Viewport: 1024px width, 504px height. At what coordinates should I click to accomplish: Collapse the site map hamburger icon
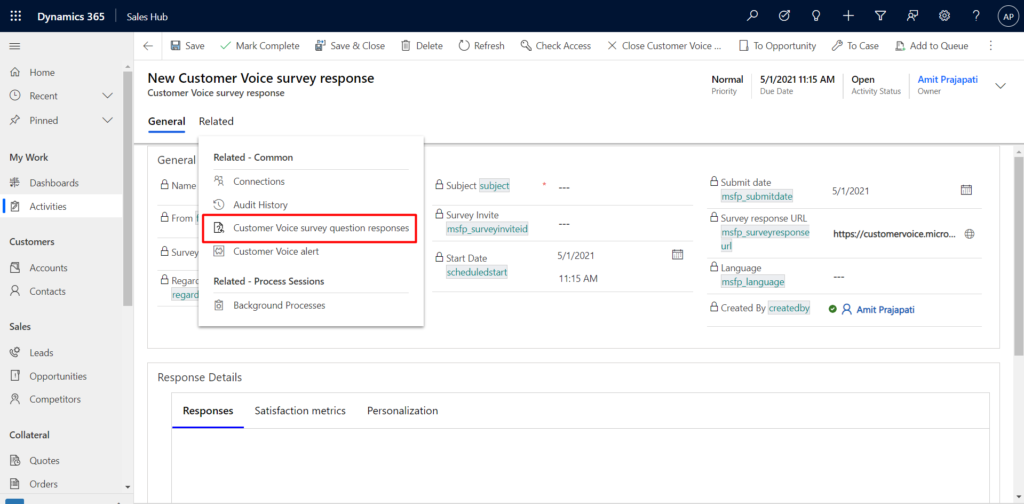coord(14,46)
